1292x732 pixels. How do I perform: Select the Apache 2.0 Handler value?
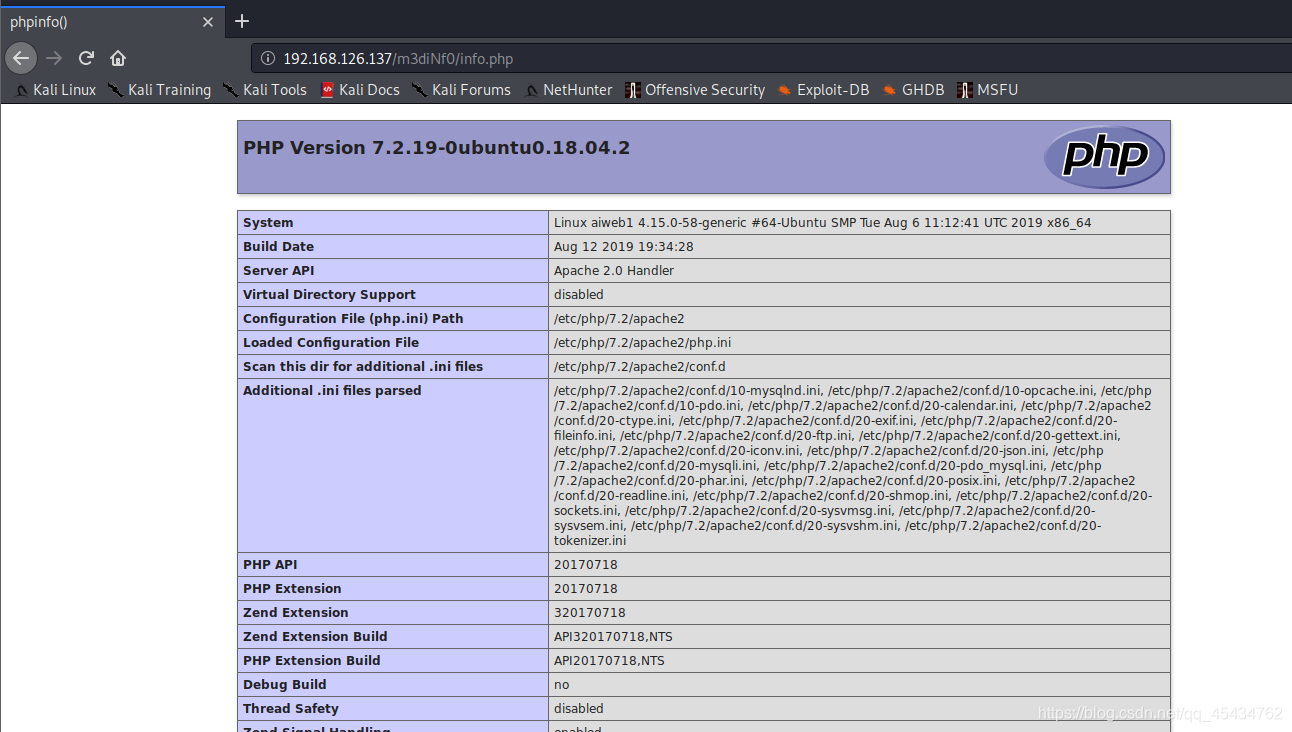pos(614,271)
